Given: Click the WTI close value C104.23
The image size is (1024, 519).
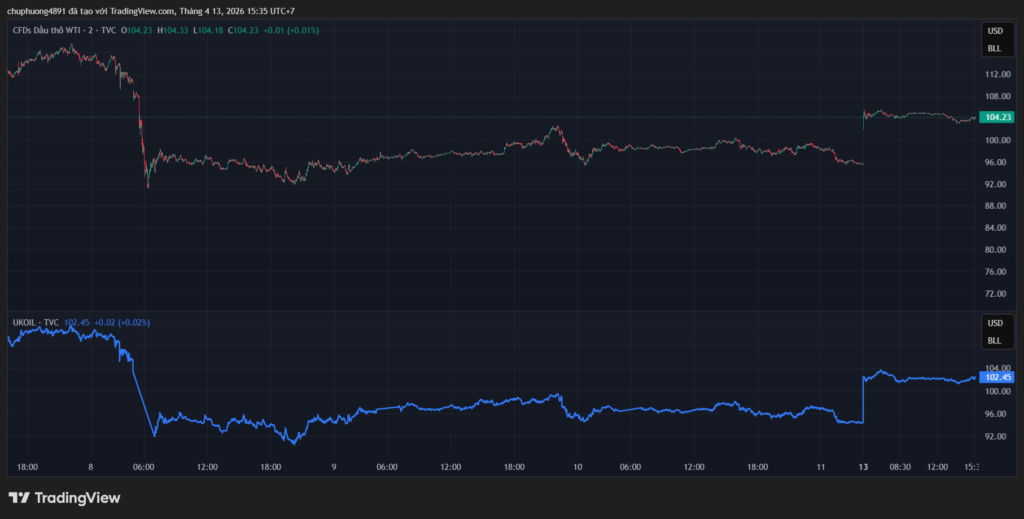Looking at the screenshot, I should 244,30.
